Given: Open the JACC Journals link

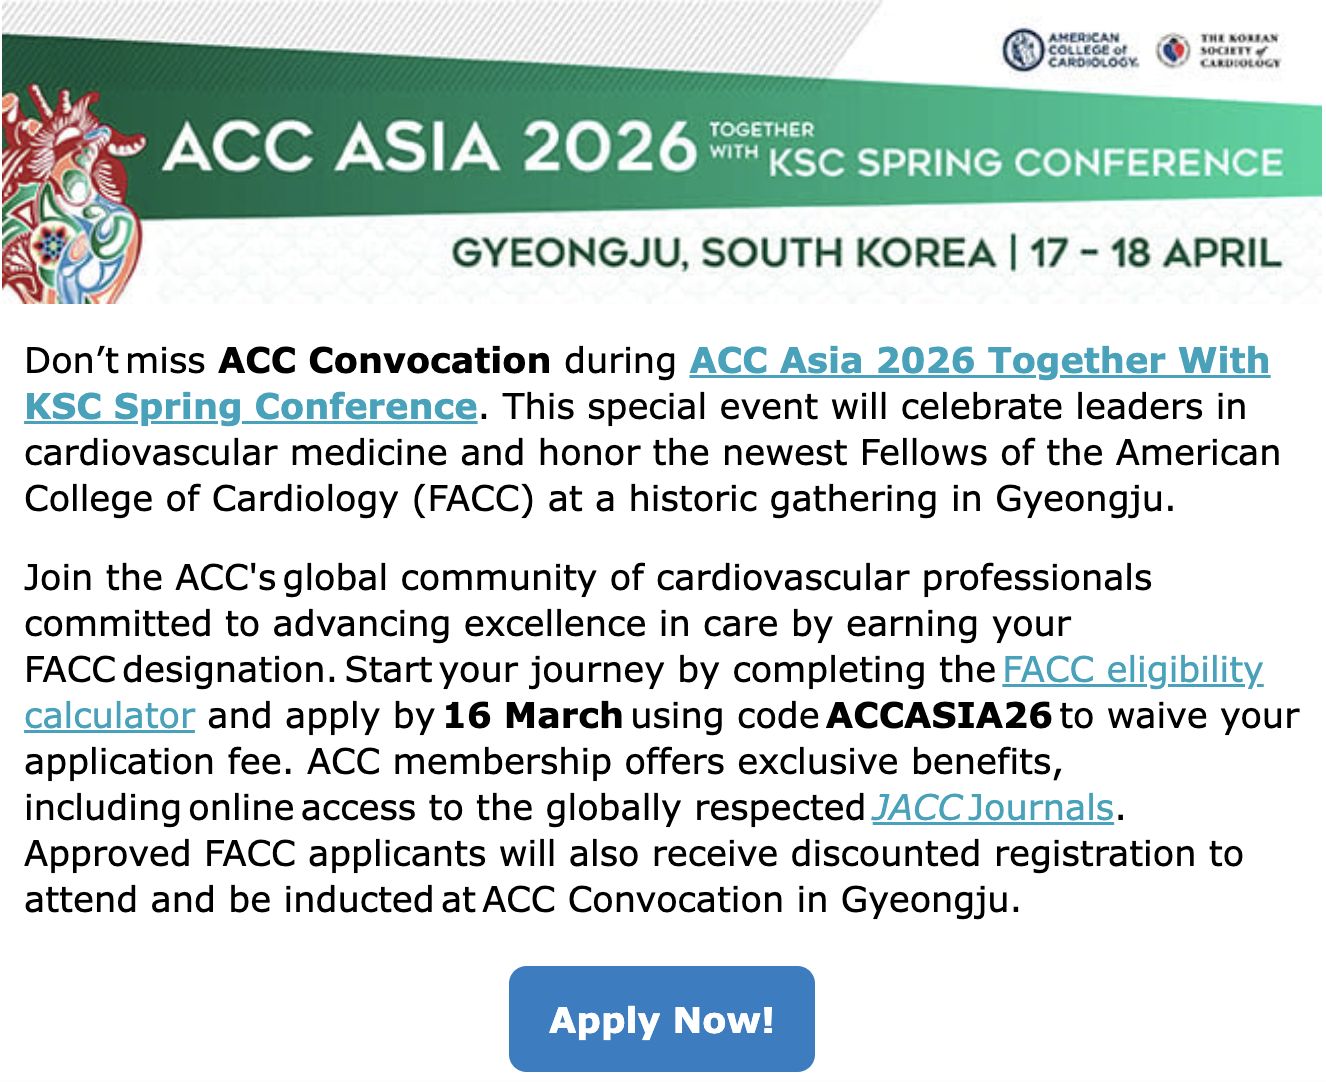Looking at the screenshot, I should click(x=992, y=807).
